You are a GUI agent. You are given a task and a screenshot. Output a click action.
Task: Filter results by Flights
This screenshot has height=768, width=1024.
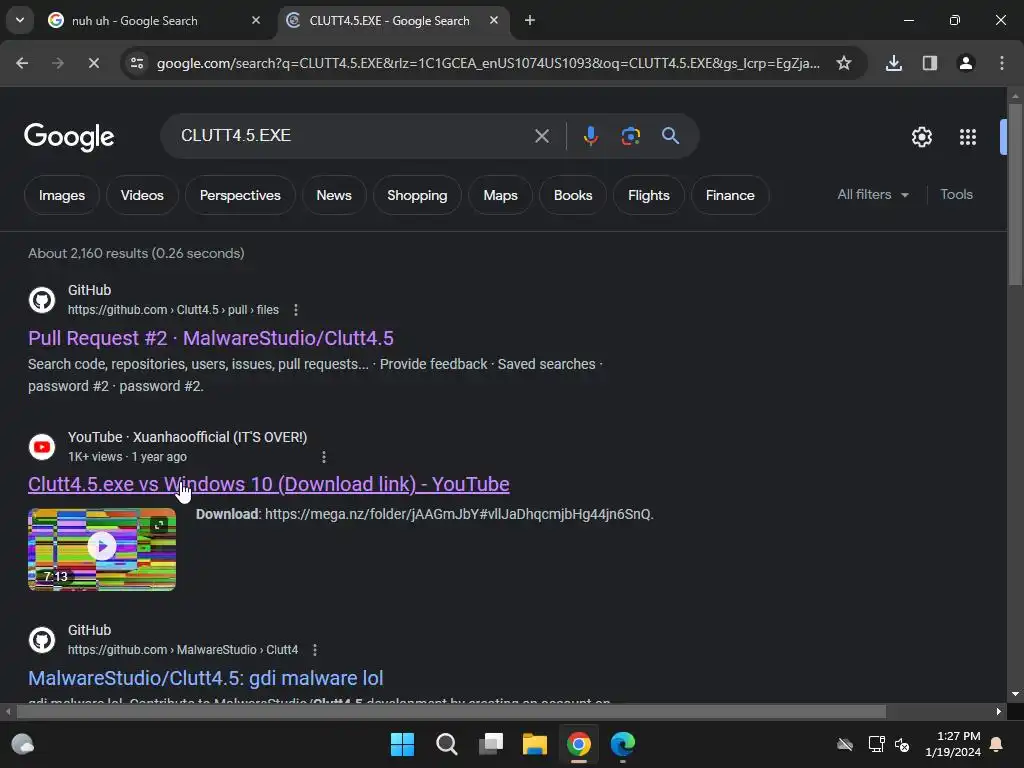[648, 195]
